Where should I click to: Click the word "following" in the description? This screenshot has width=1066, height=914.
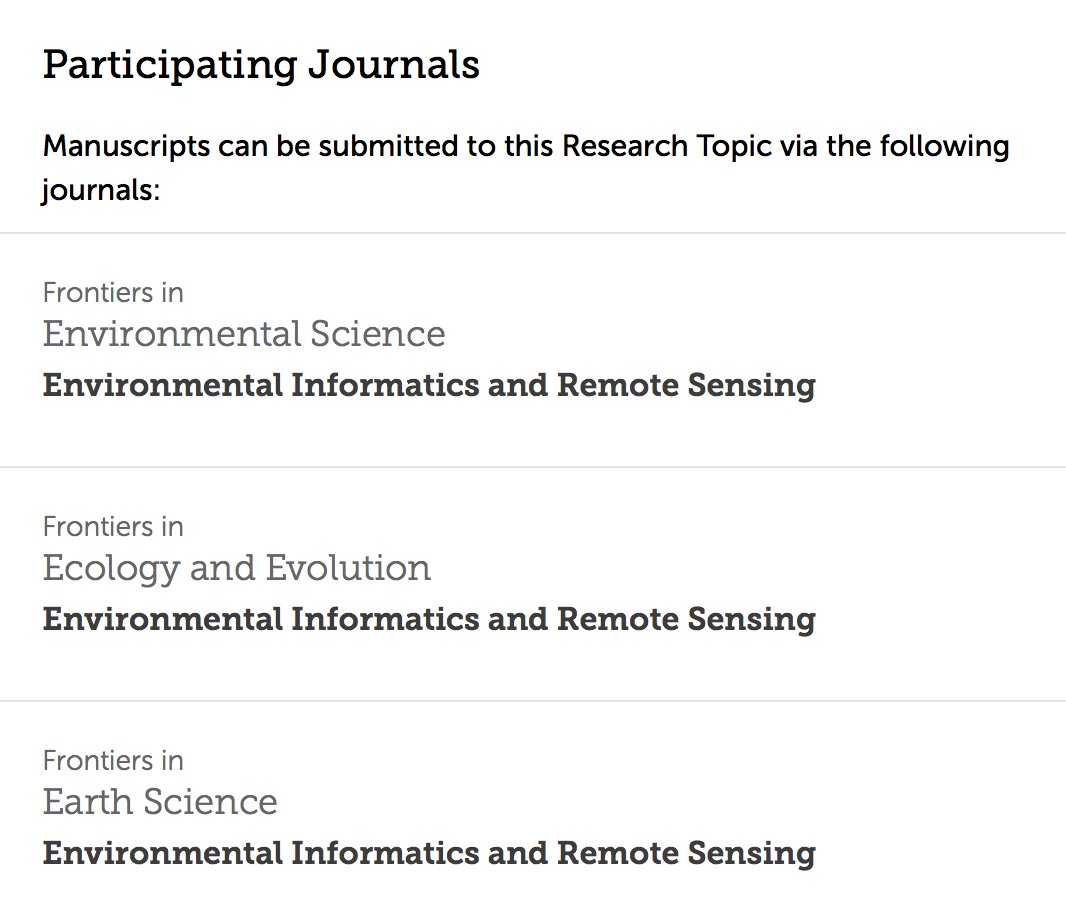point(945,146)
